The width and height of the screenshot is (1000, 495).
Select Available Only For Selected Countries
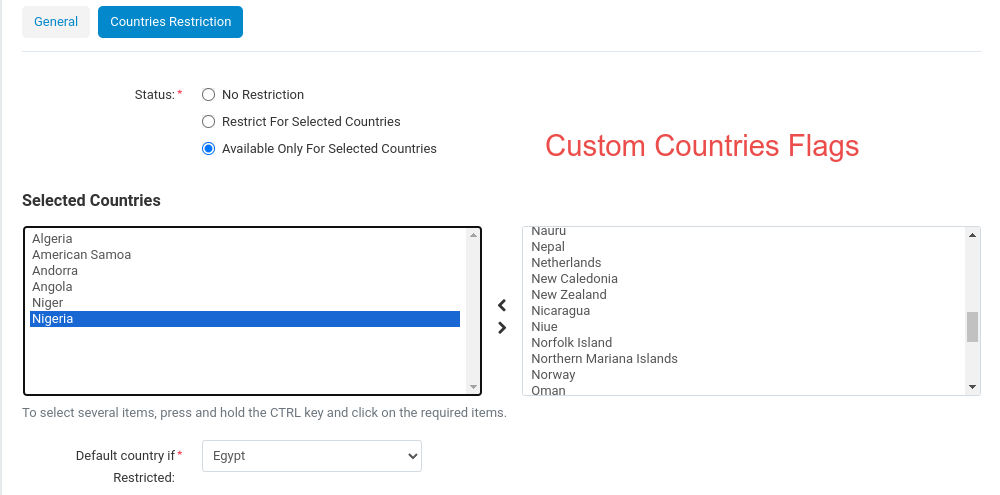[x=209, y=149]
